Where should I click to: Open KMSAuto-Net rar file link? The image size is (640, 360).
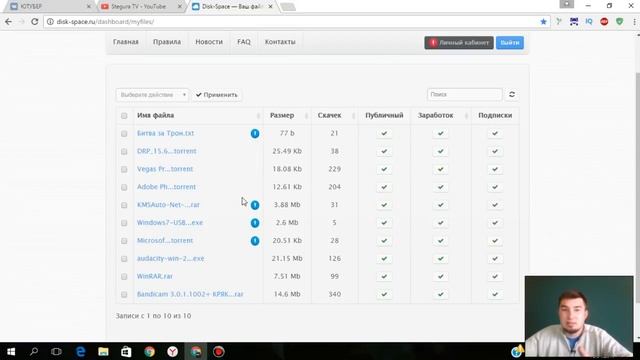coord(168,205)
